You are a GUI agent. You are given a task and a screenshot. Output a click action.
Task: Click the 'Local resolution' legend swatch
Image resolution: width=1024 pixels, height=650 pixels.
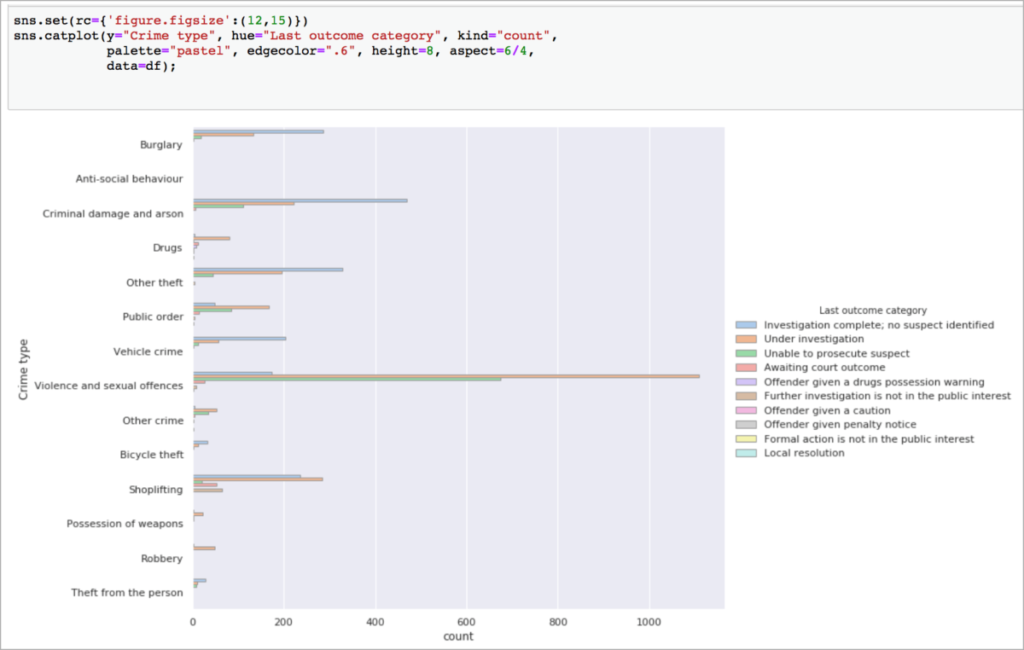coord(745,452)
